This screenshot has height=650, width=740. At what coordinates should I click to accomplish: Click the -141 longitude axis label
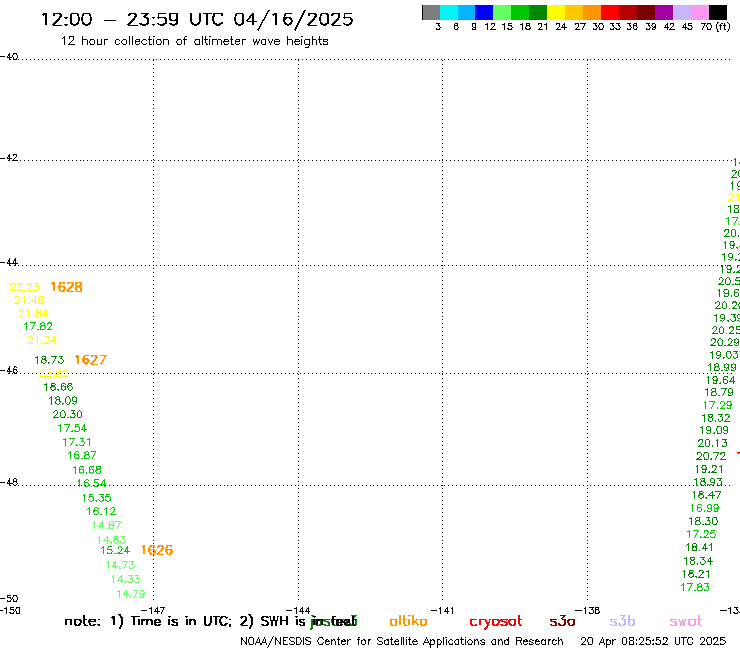pos(443,610)
